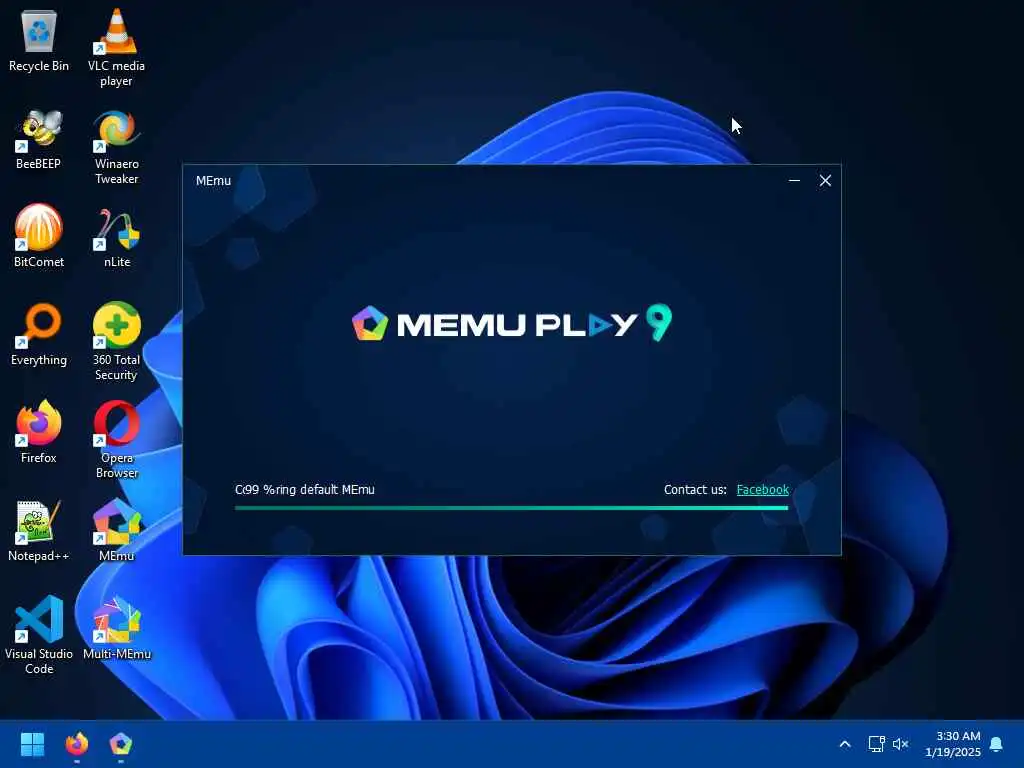Select the Visual Studio Code shortcut

pos(39,635)
